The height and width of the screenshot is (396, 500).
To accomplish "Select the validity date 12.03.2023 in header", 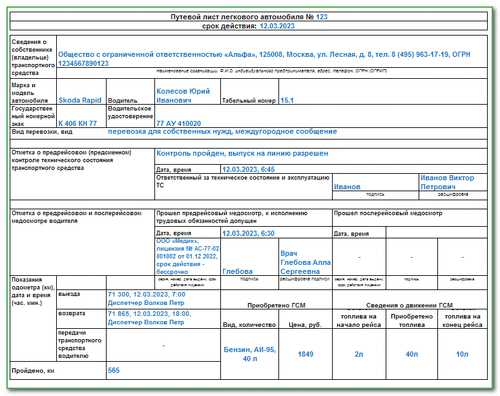I will pos(277,26).
